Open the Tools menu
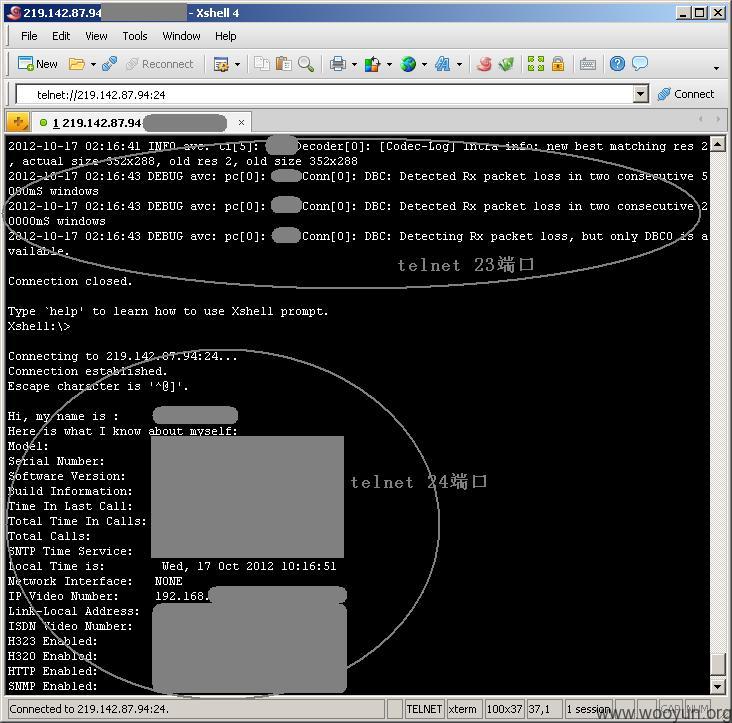732x723 pixels. pyautogui.click(x=134, y=36)
